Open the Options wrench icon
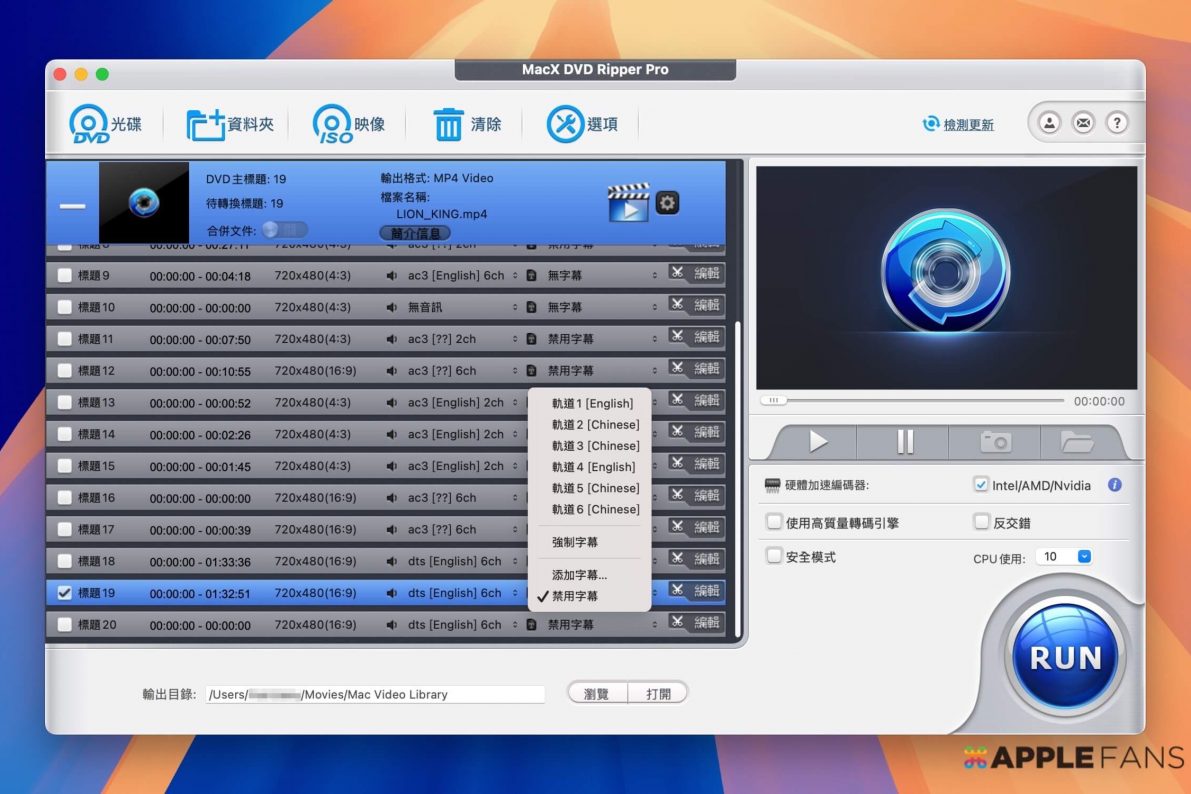The height and width of the screenshot is (794, 1191). [565, 125]
